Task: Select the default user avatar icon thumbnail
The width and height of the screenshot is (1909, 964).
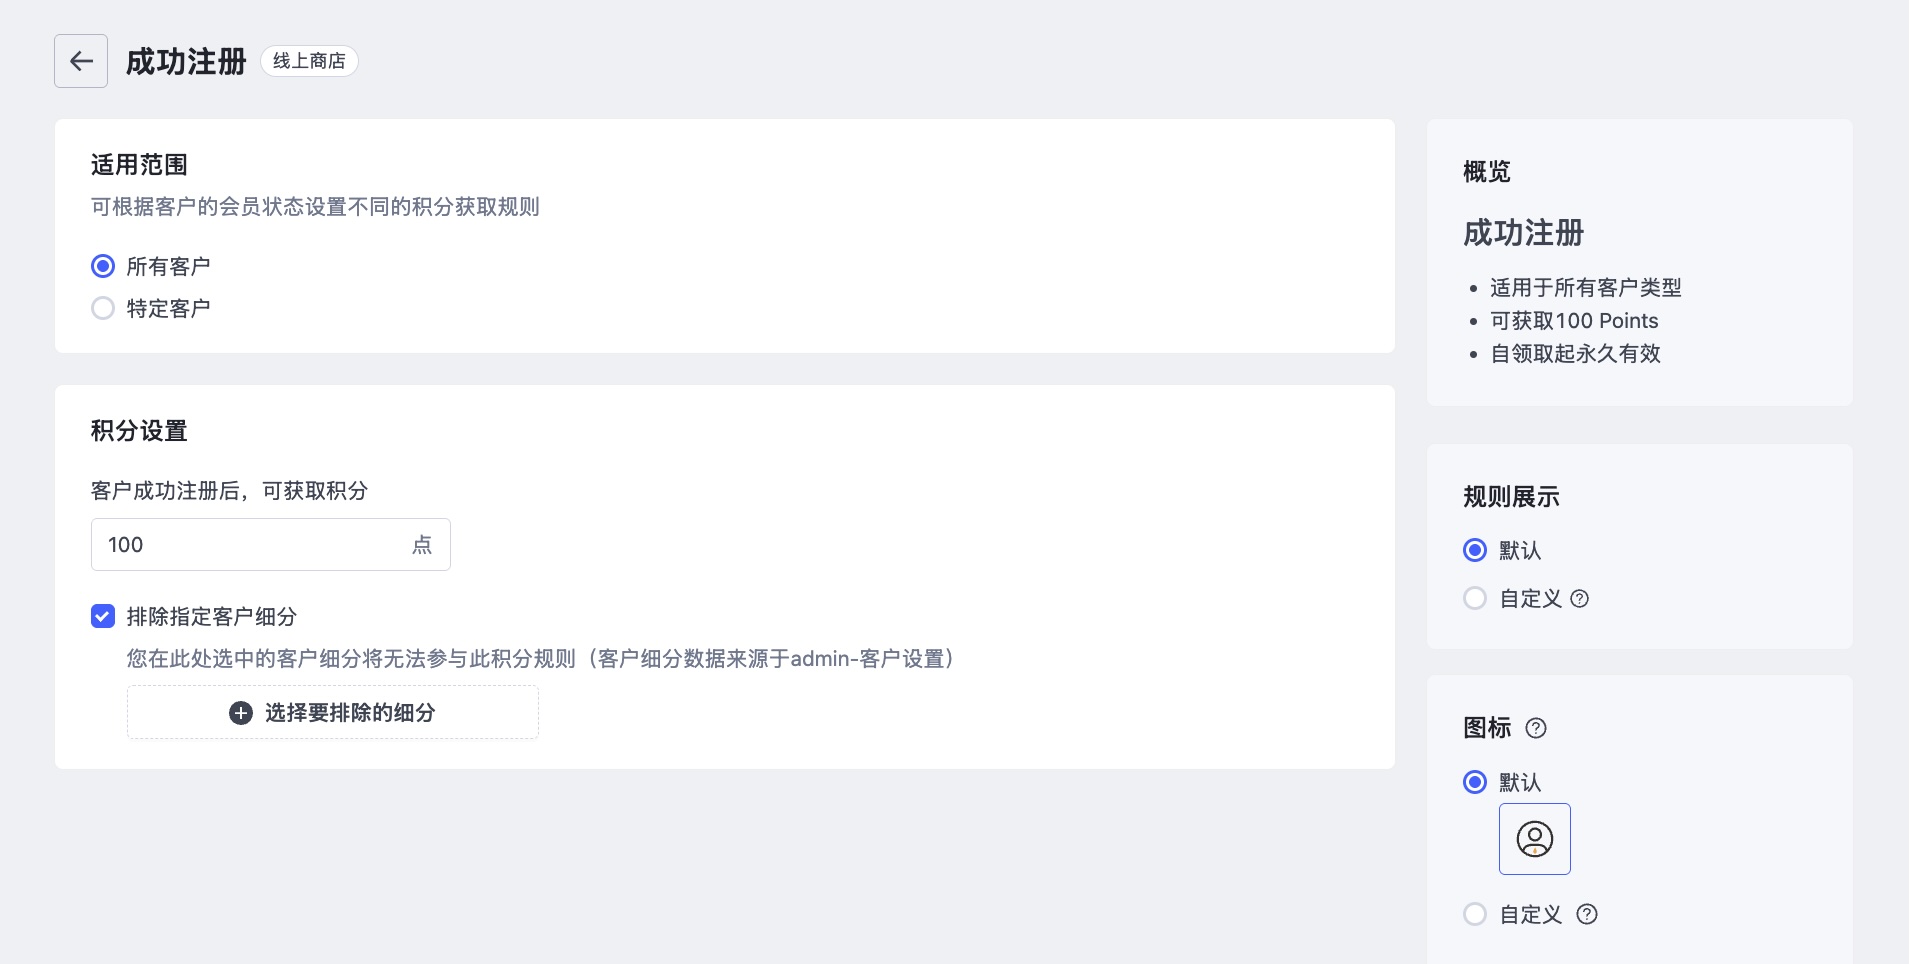Action: point(1535,839)
